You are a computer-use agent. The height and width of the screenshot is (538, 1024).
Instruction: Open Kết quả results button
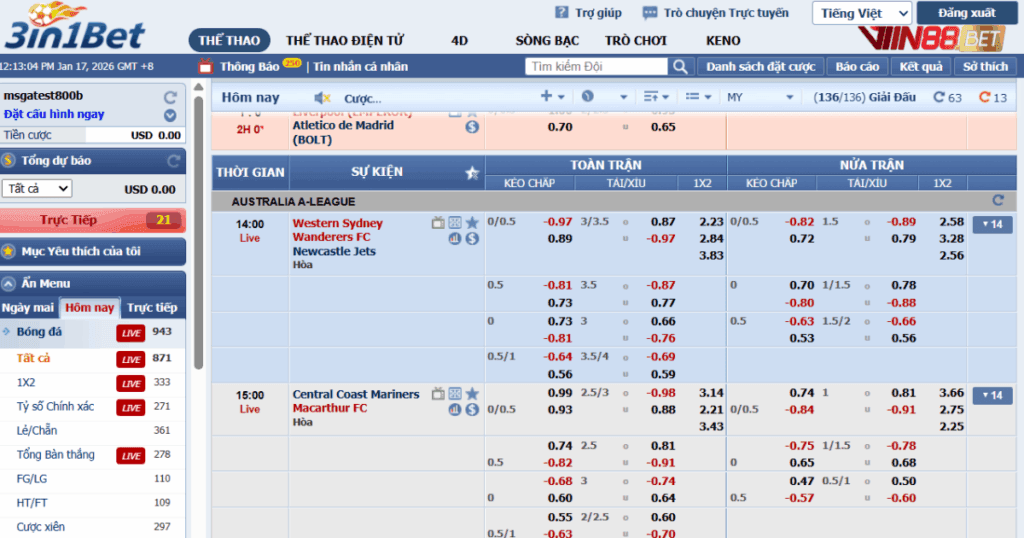(x=921, y=67)
